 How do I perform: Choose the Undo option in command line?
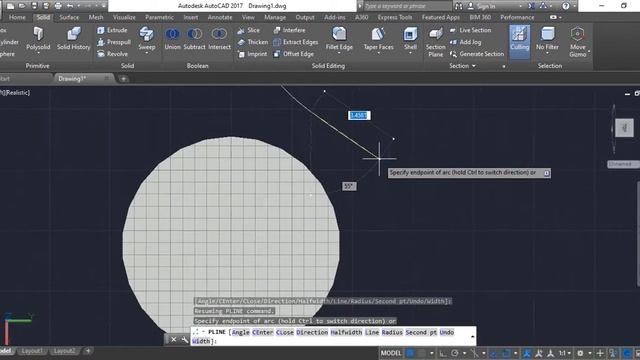coord(447,332)
